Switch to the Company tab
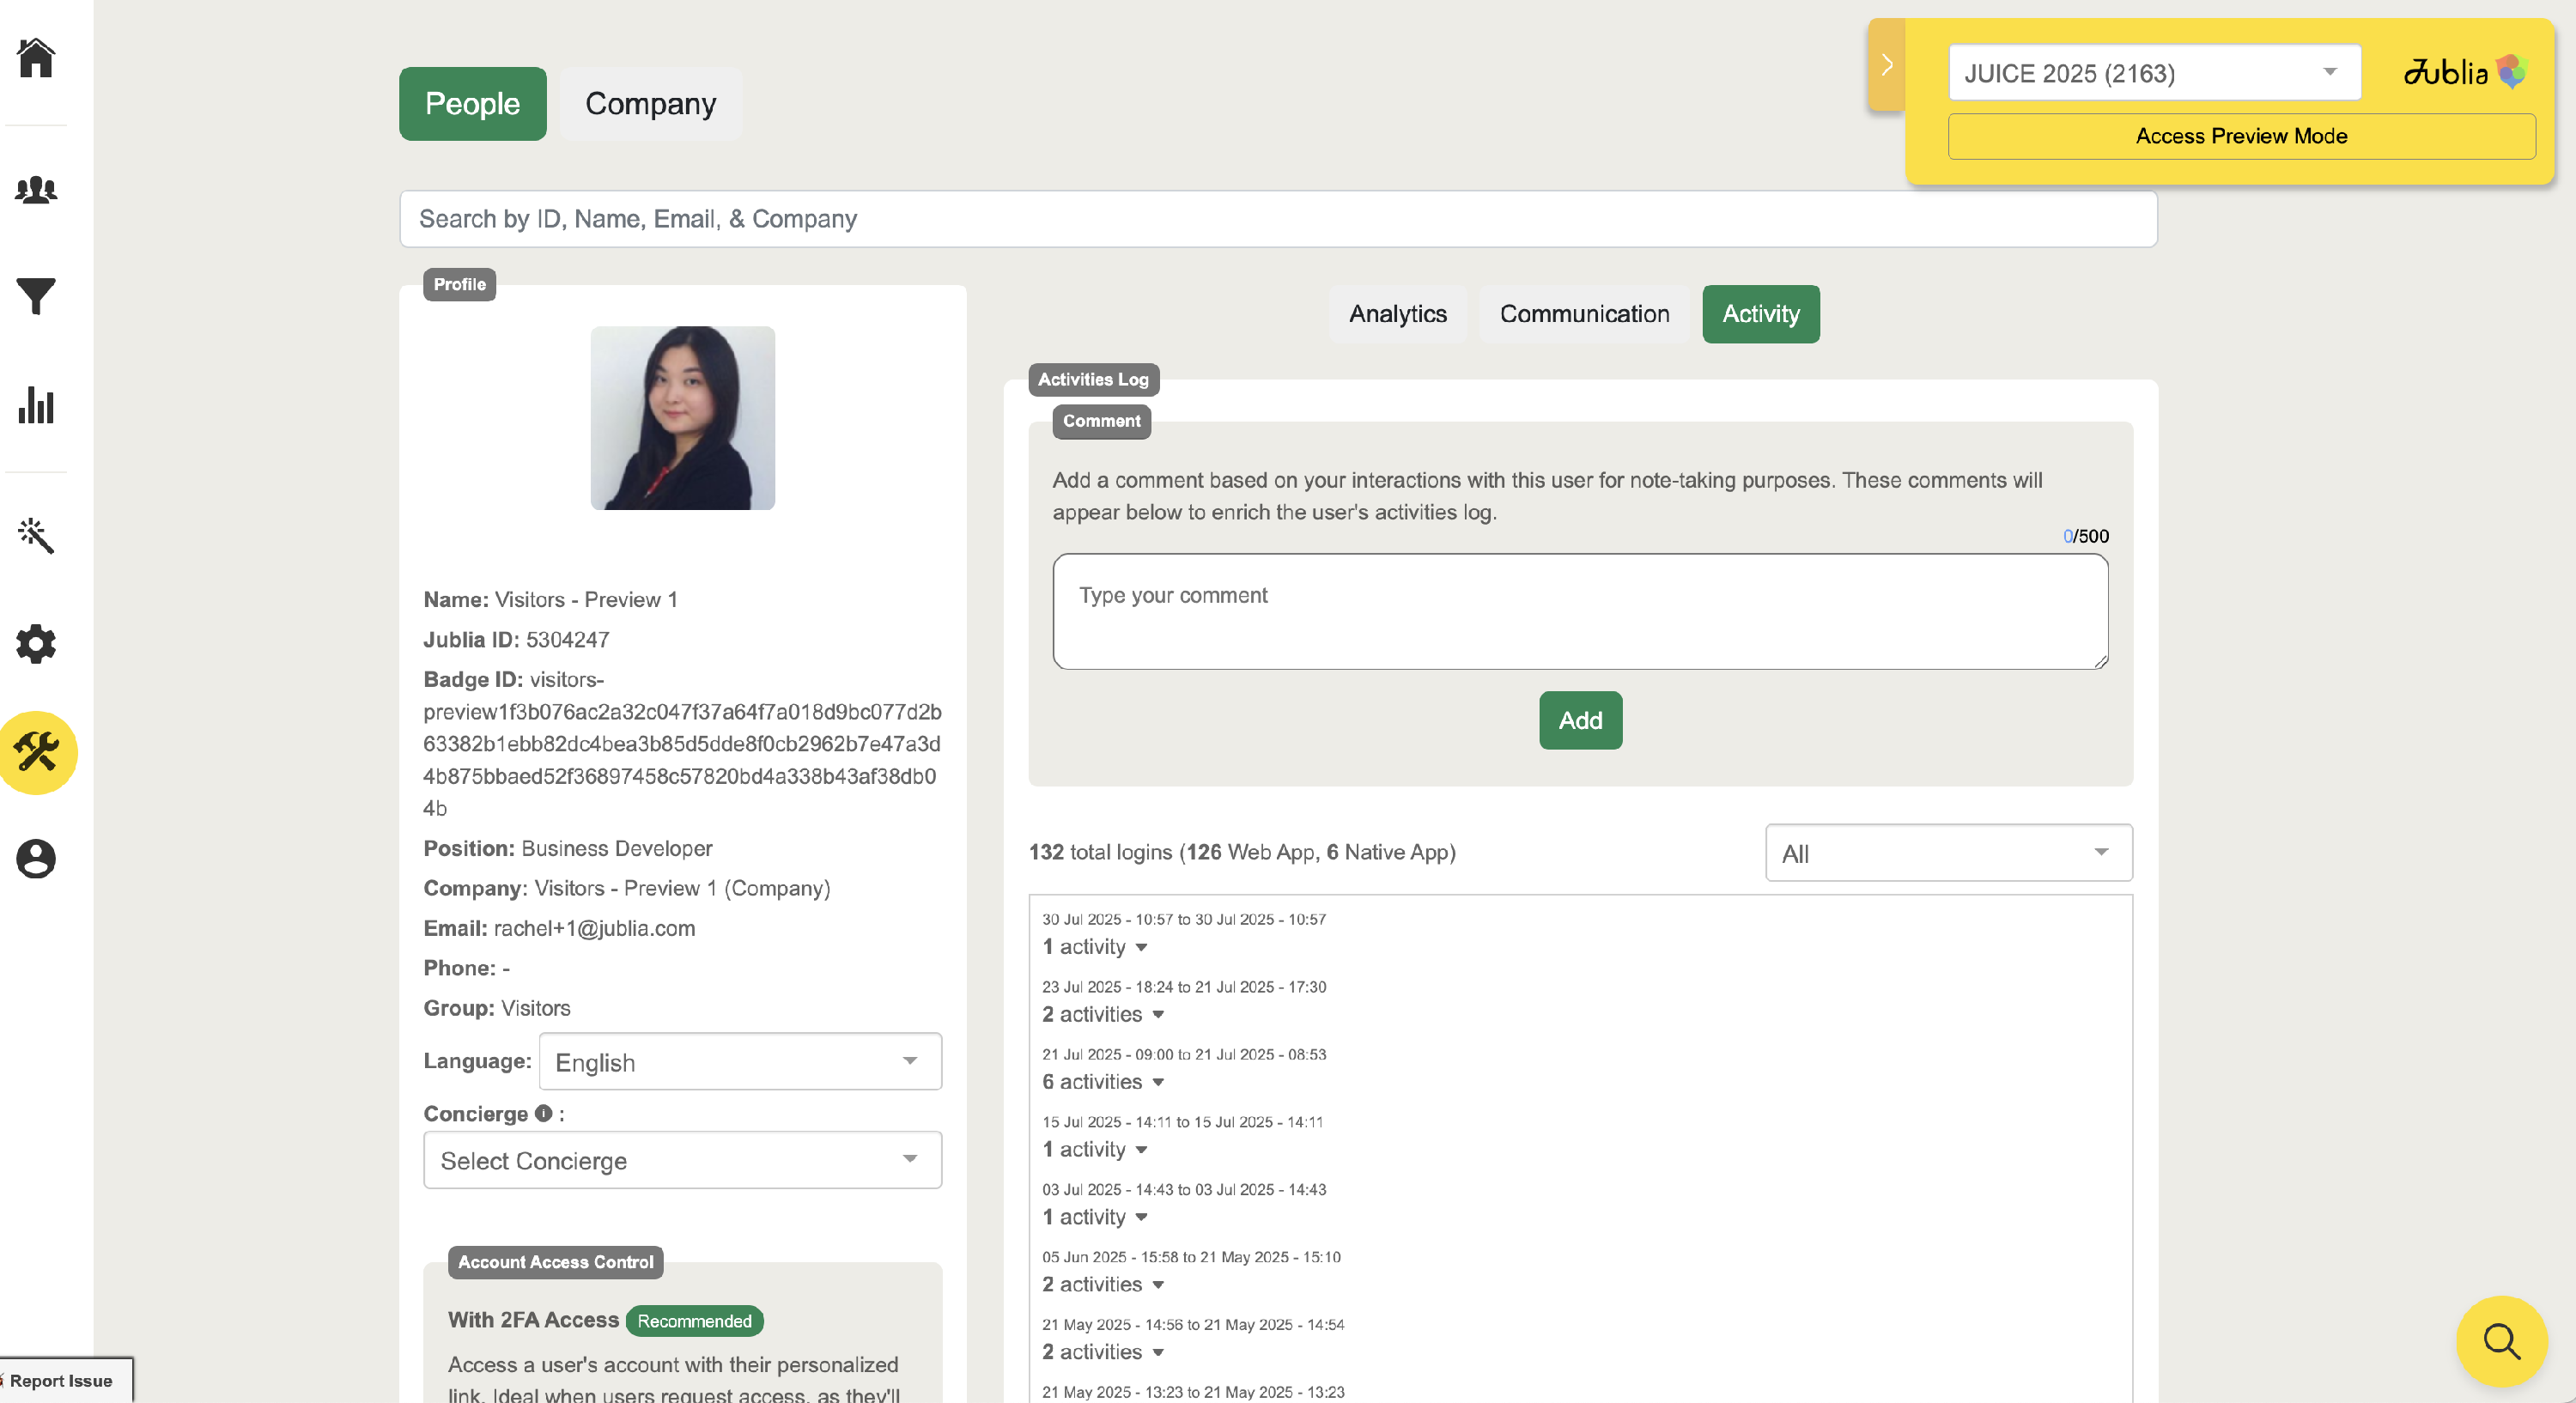Viewport: 2576px width, 1403px height. click(650, 104)
